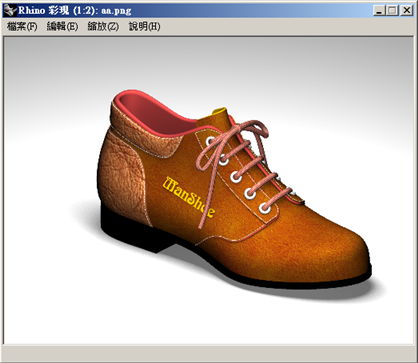The image size is (418, 363).
Task: Click the Rhino icon in the title bar
Action: [x=10, y=11]
